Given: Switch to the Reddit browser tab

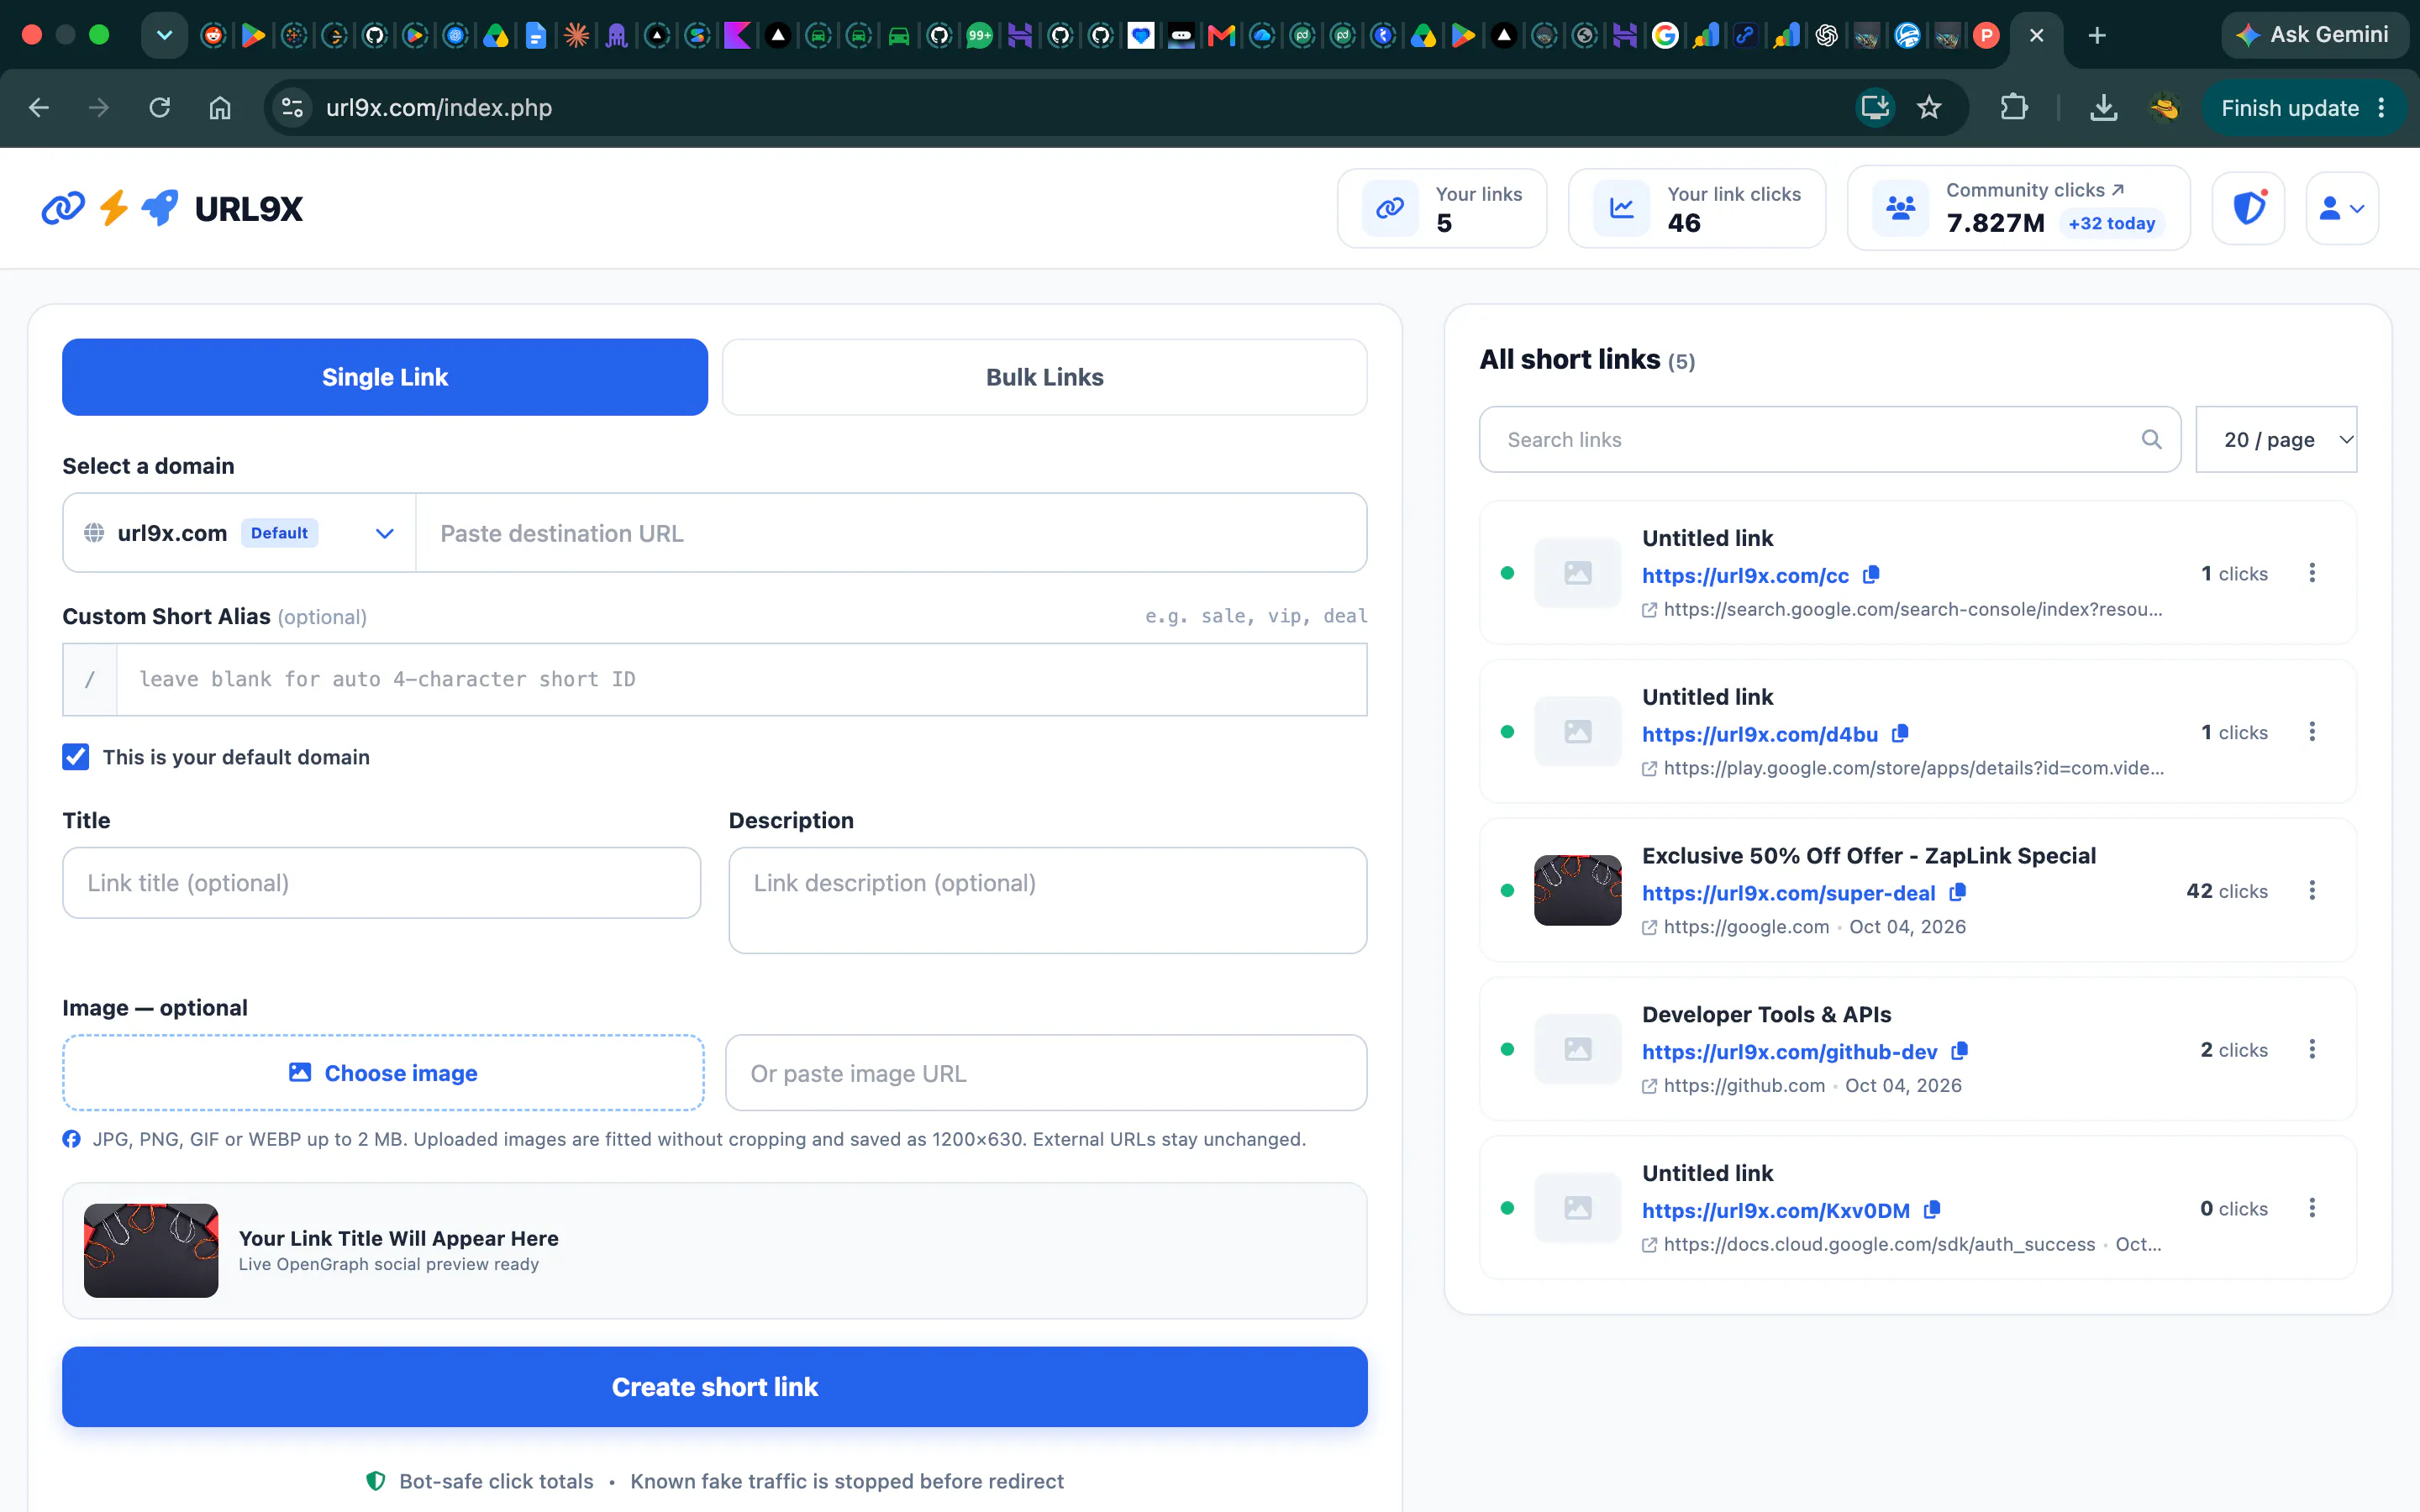Looking at the screenshot, I should pos(213,36).
